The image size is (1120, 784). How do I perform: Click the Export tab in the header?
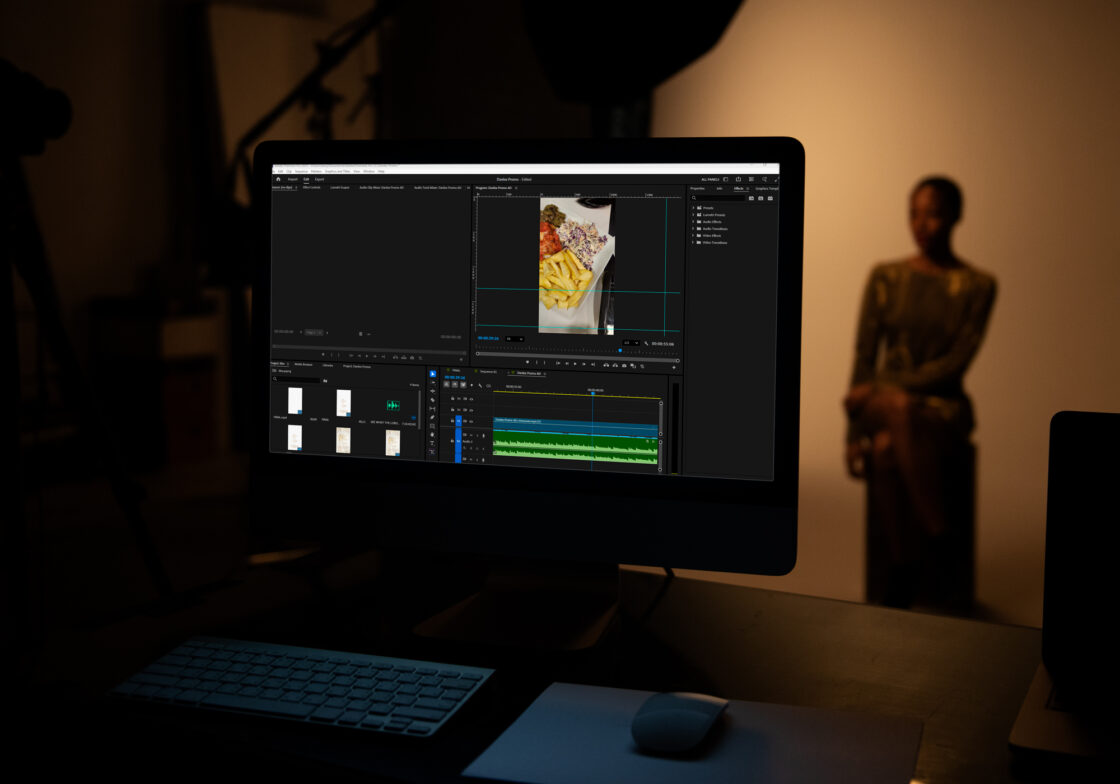[319, 179]
